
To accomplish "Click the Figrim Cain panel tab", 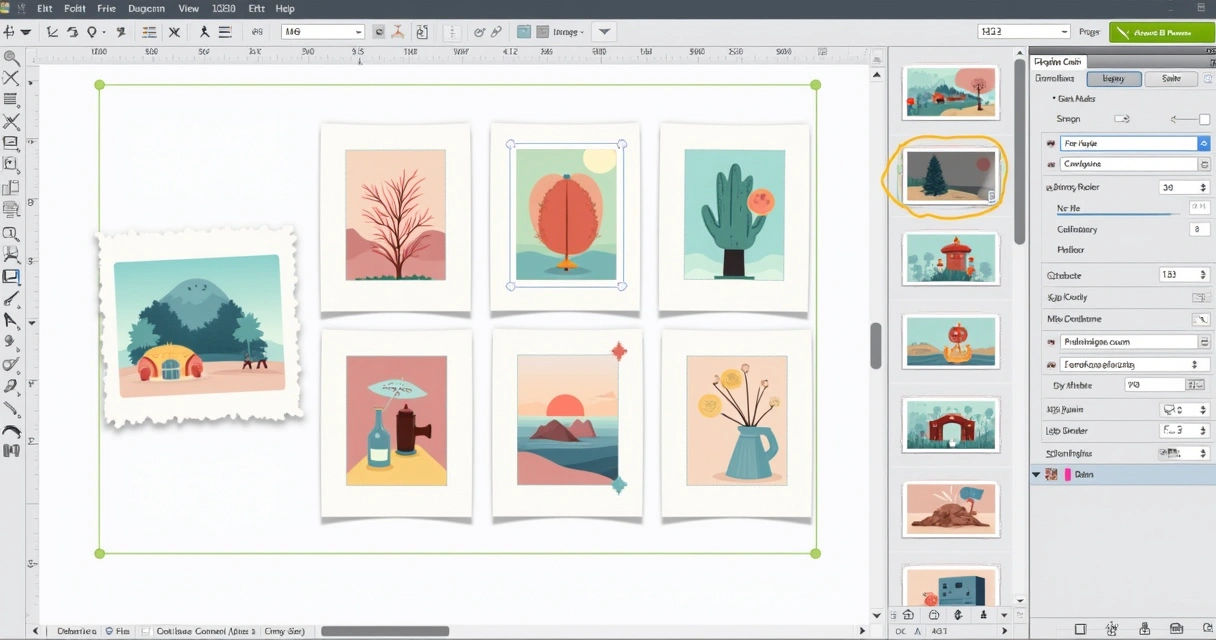I will point(1059,61).
